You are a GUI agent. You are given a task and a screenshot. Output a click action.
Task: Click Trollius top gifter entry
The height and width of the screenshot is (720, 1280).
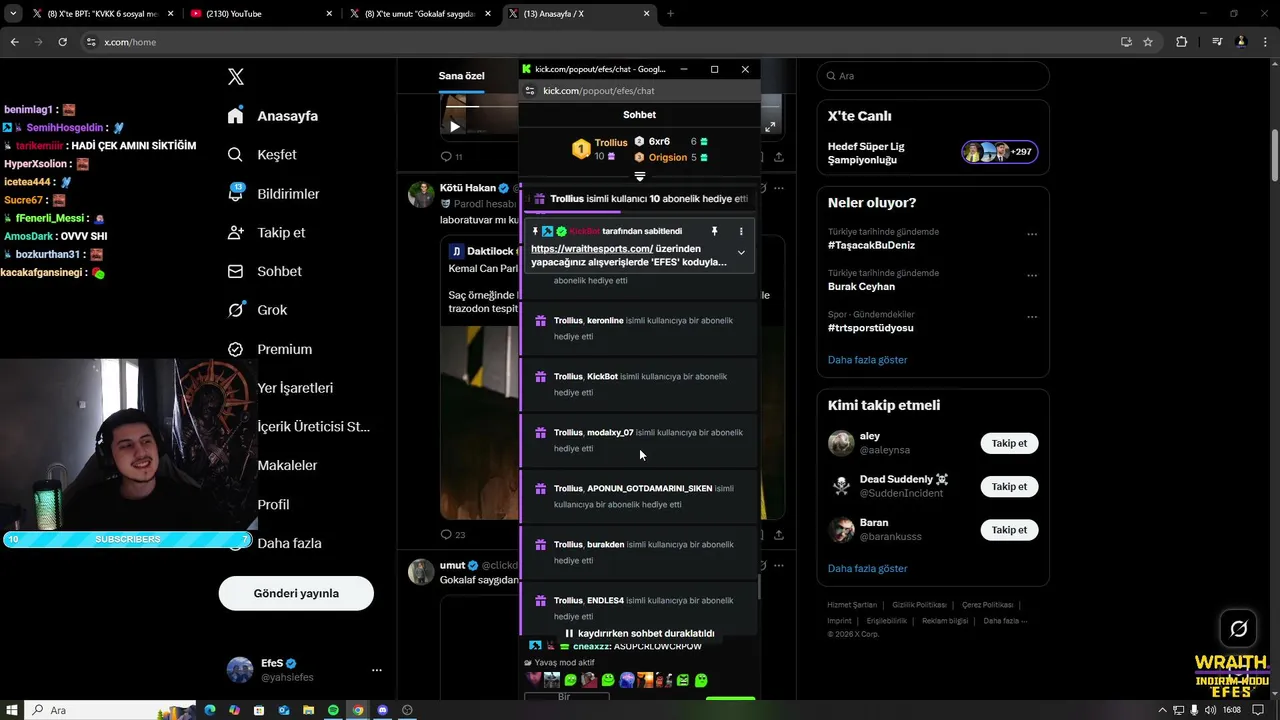tap(600, 149)
